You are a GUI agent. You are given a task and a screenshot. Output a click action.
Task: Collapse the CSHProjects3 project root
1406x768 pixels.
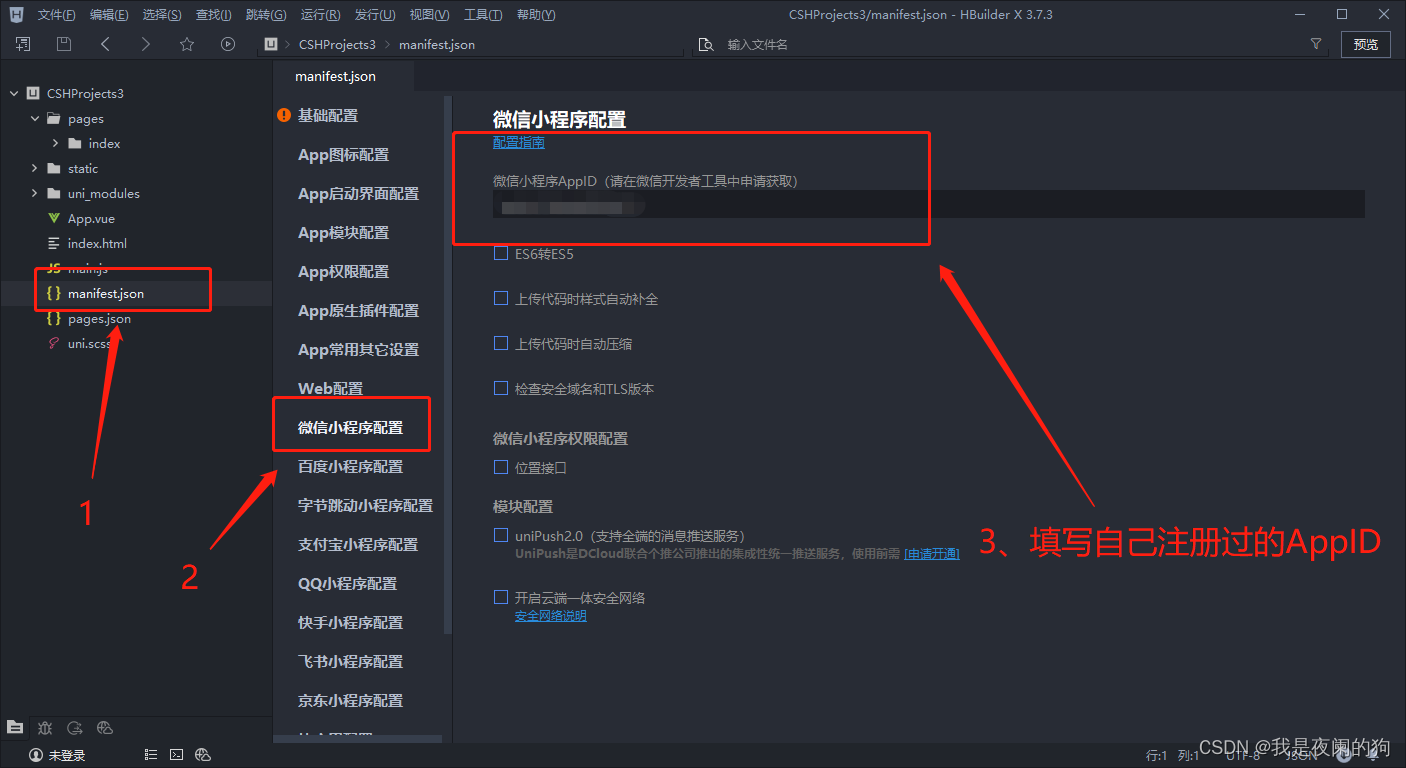[x=14, y=93]
